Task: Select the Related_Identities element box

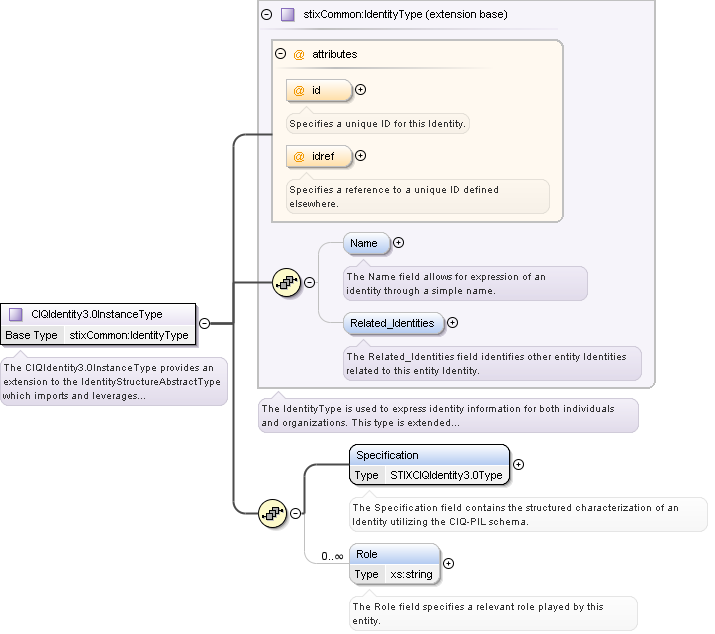Action: [x=391, y=323]
